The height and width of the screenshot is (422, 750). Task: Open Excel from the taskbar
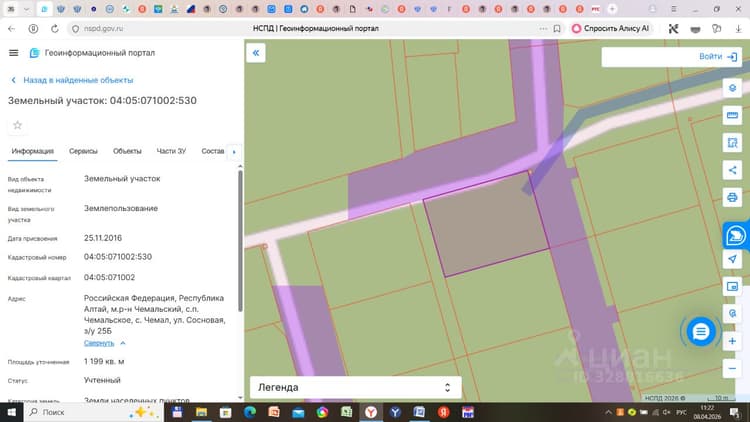(346, 412)
